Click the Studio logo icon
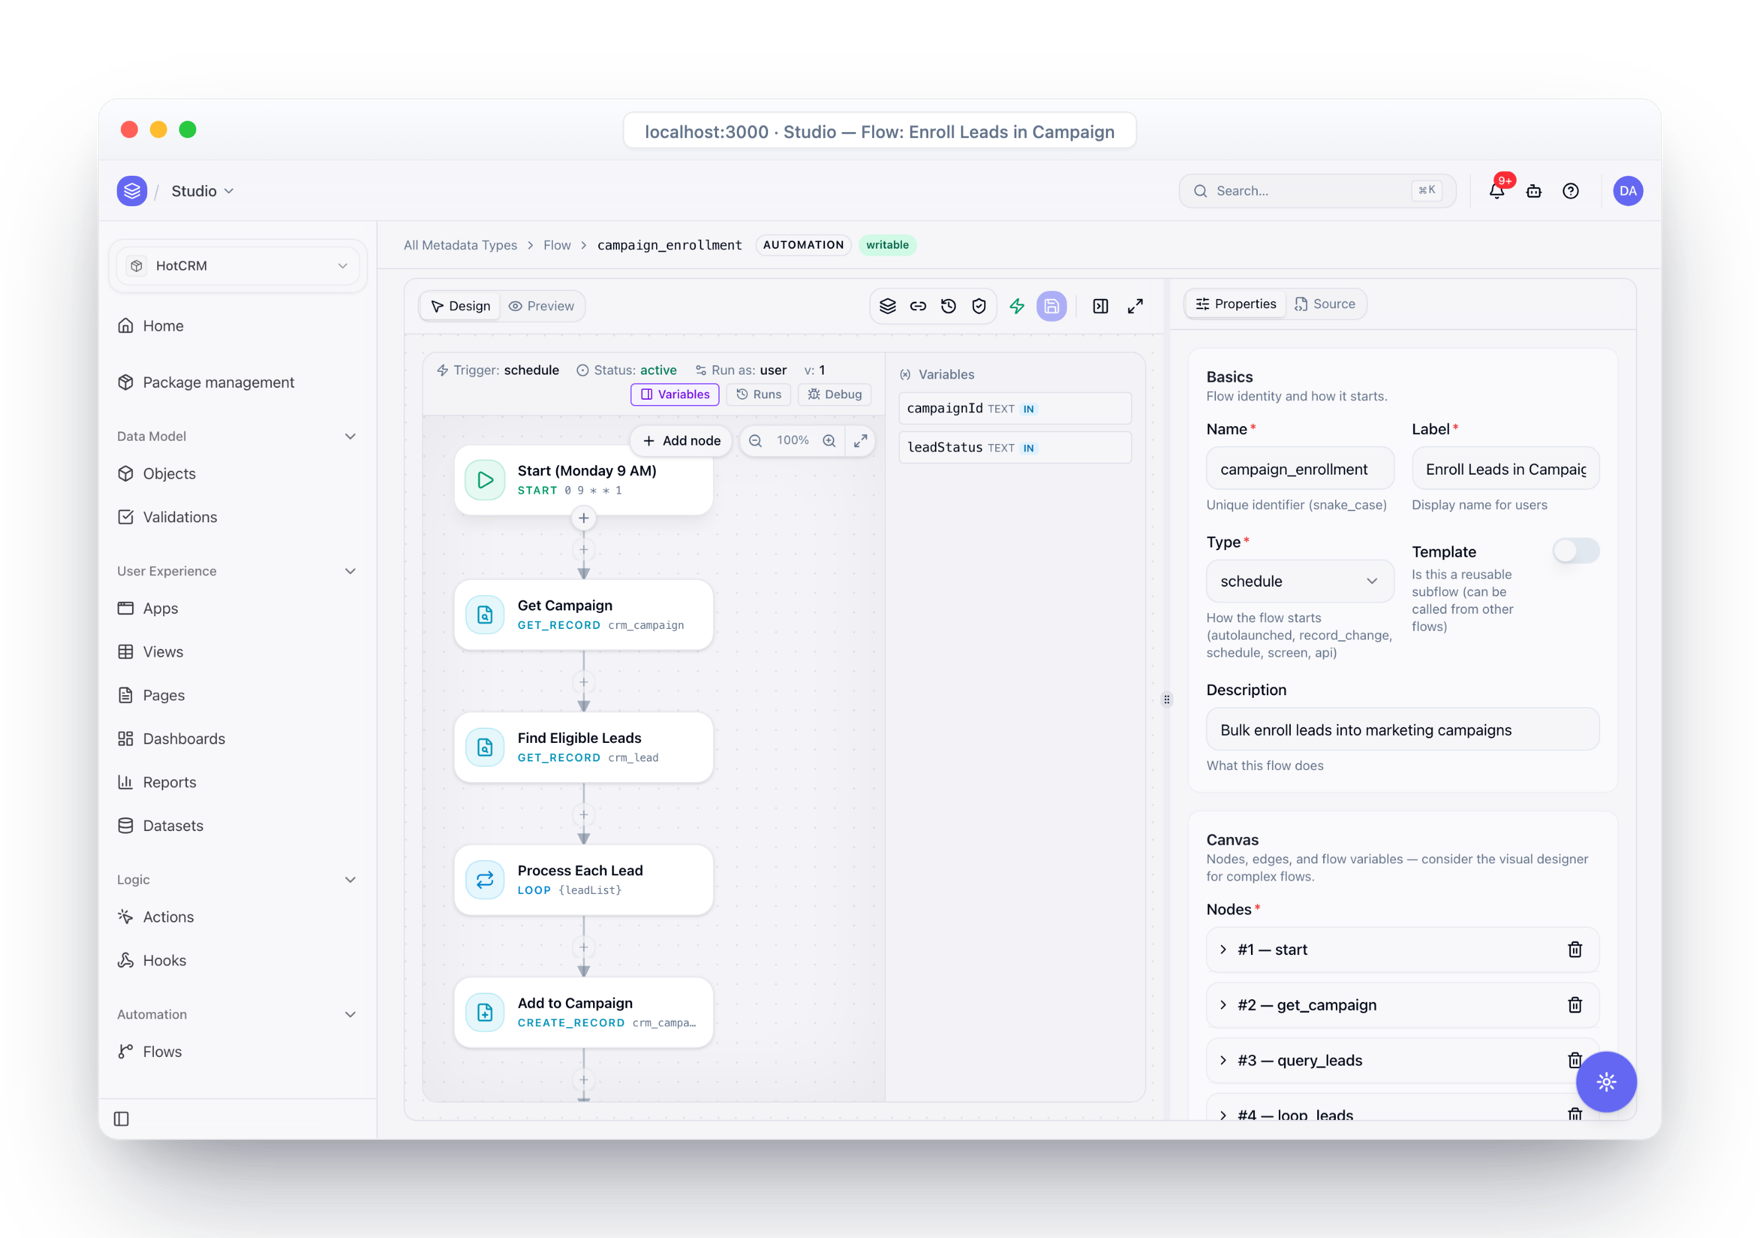Viewport: 1760px width, 1238px height. (132, 190)
